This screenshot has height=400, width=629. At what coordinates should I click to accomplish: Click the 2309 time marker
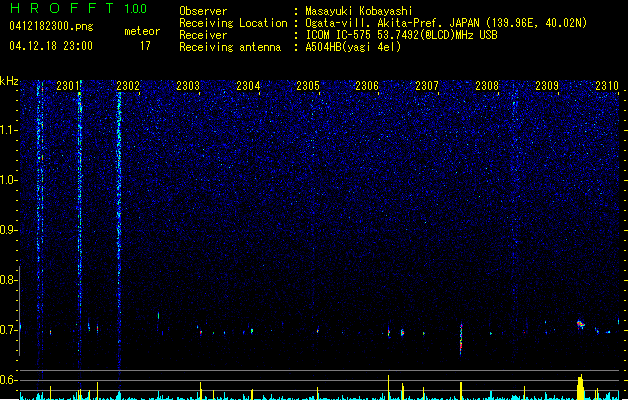coord(547,86)
